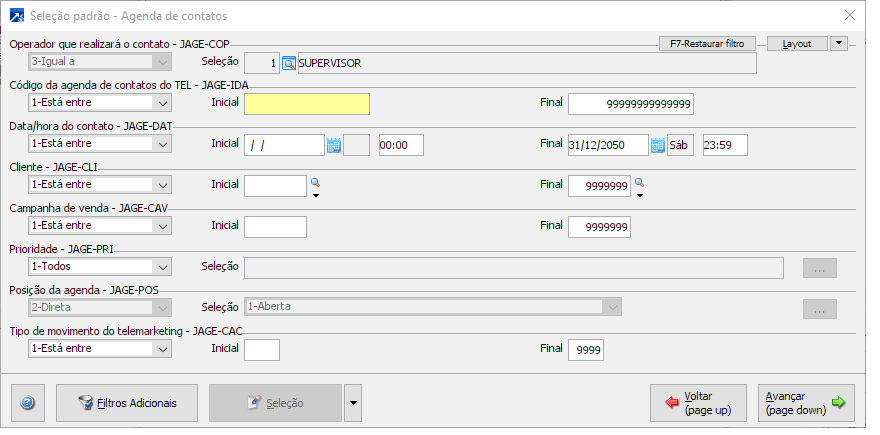Click the Prioridade Seleção text field

click(514, 268)
